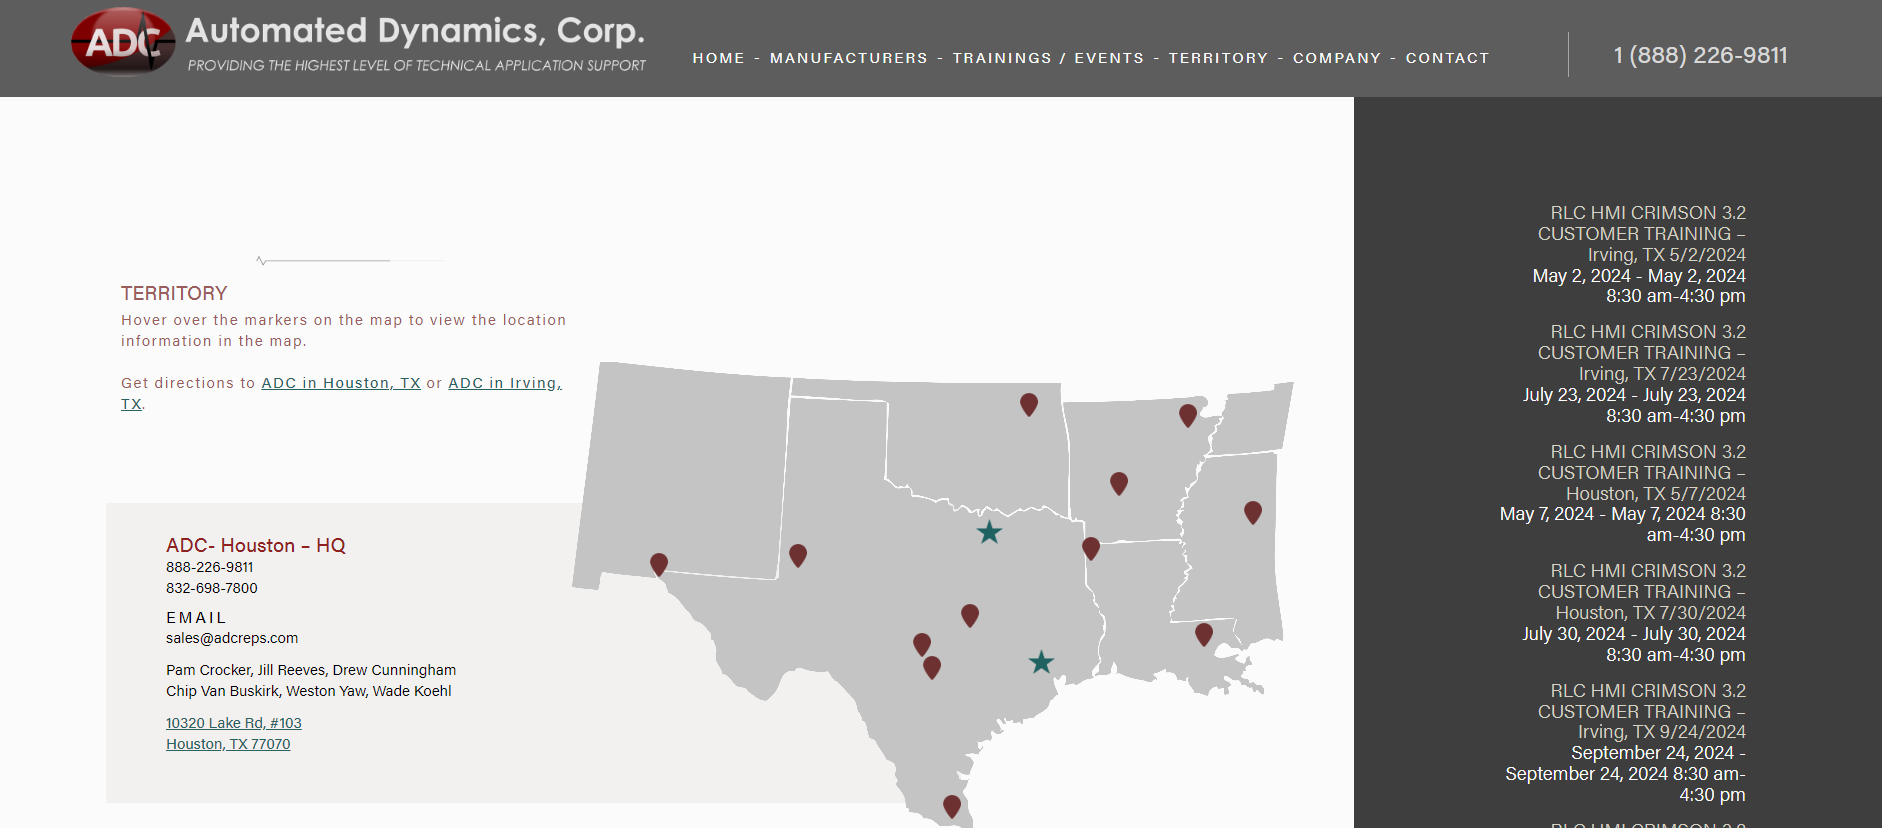
Task: Open the CONTACT menu item
Action: (x=1447, y=58)
